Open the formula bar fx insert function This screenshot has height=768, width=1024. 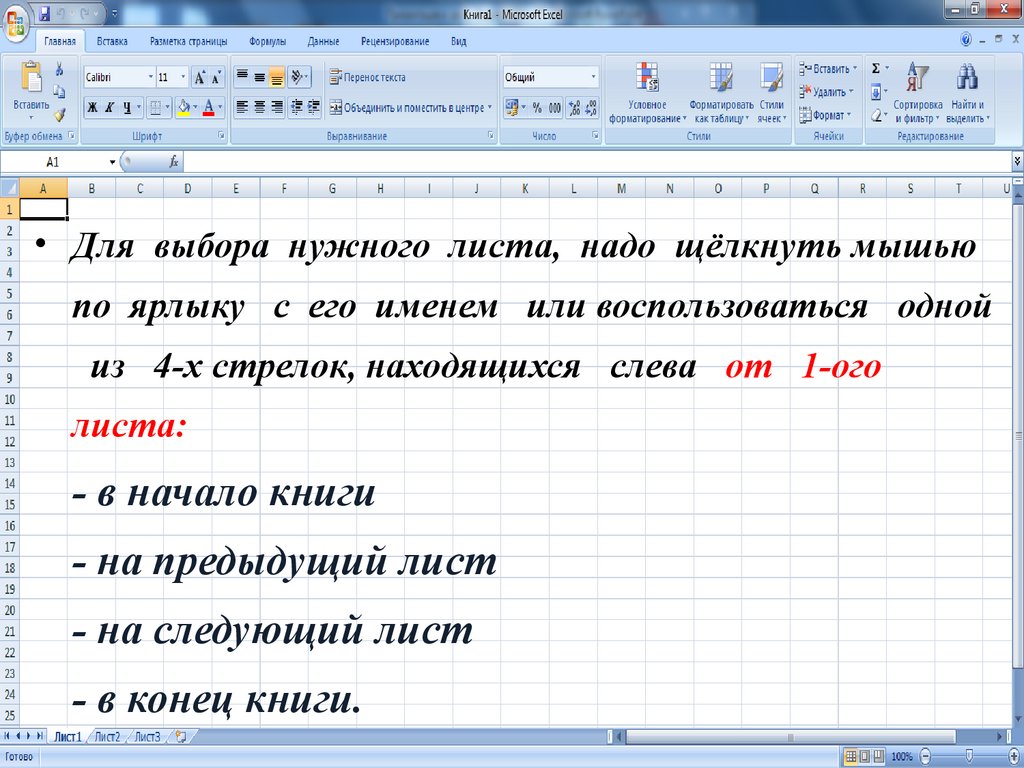174,161
